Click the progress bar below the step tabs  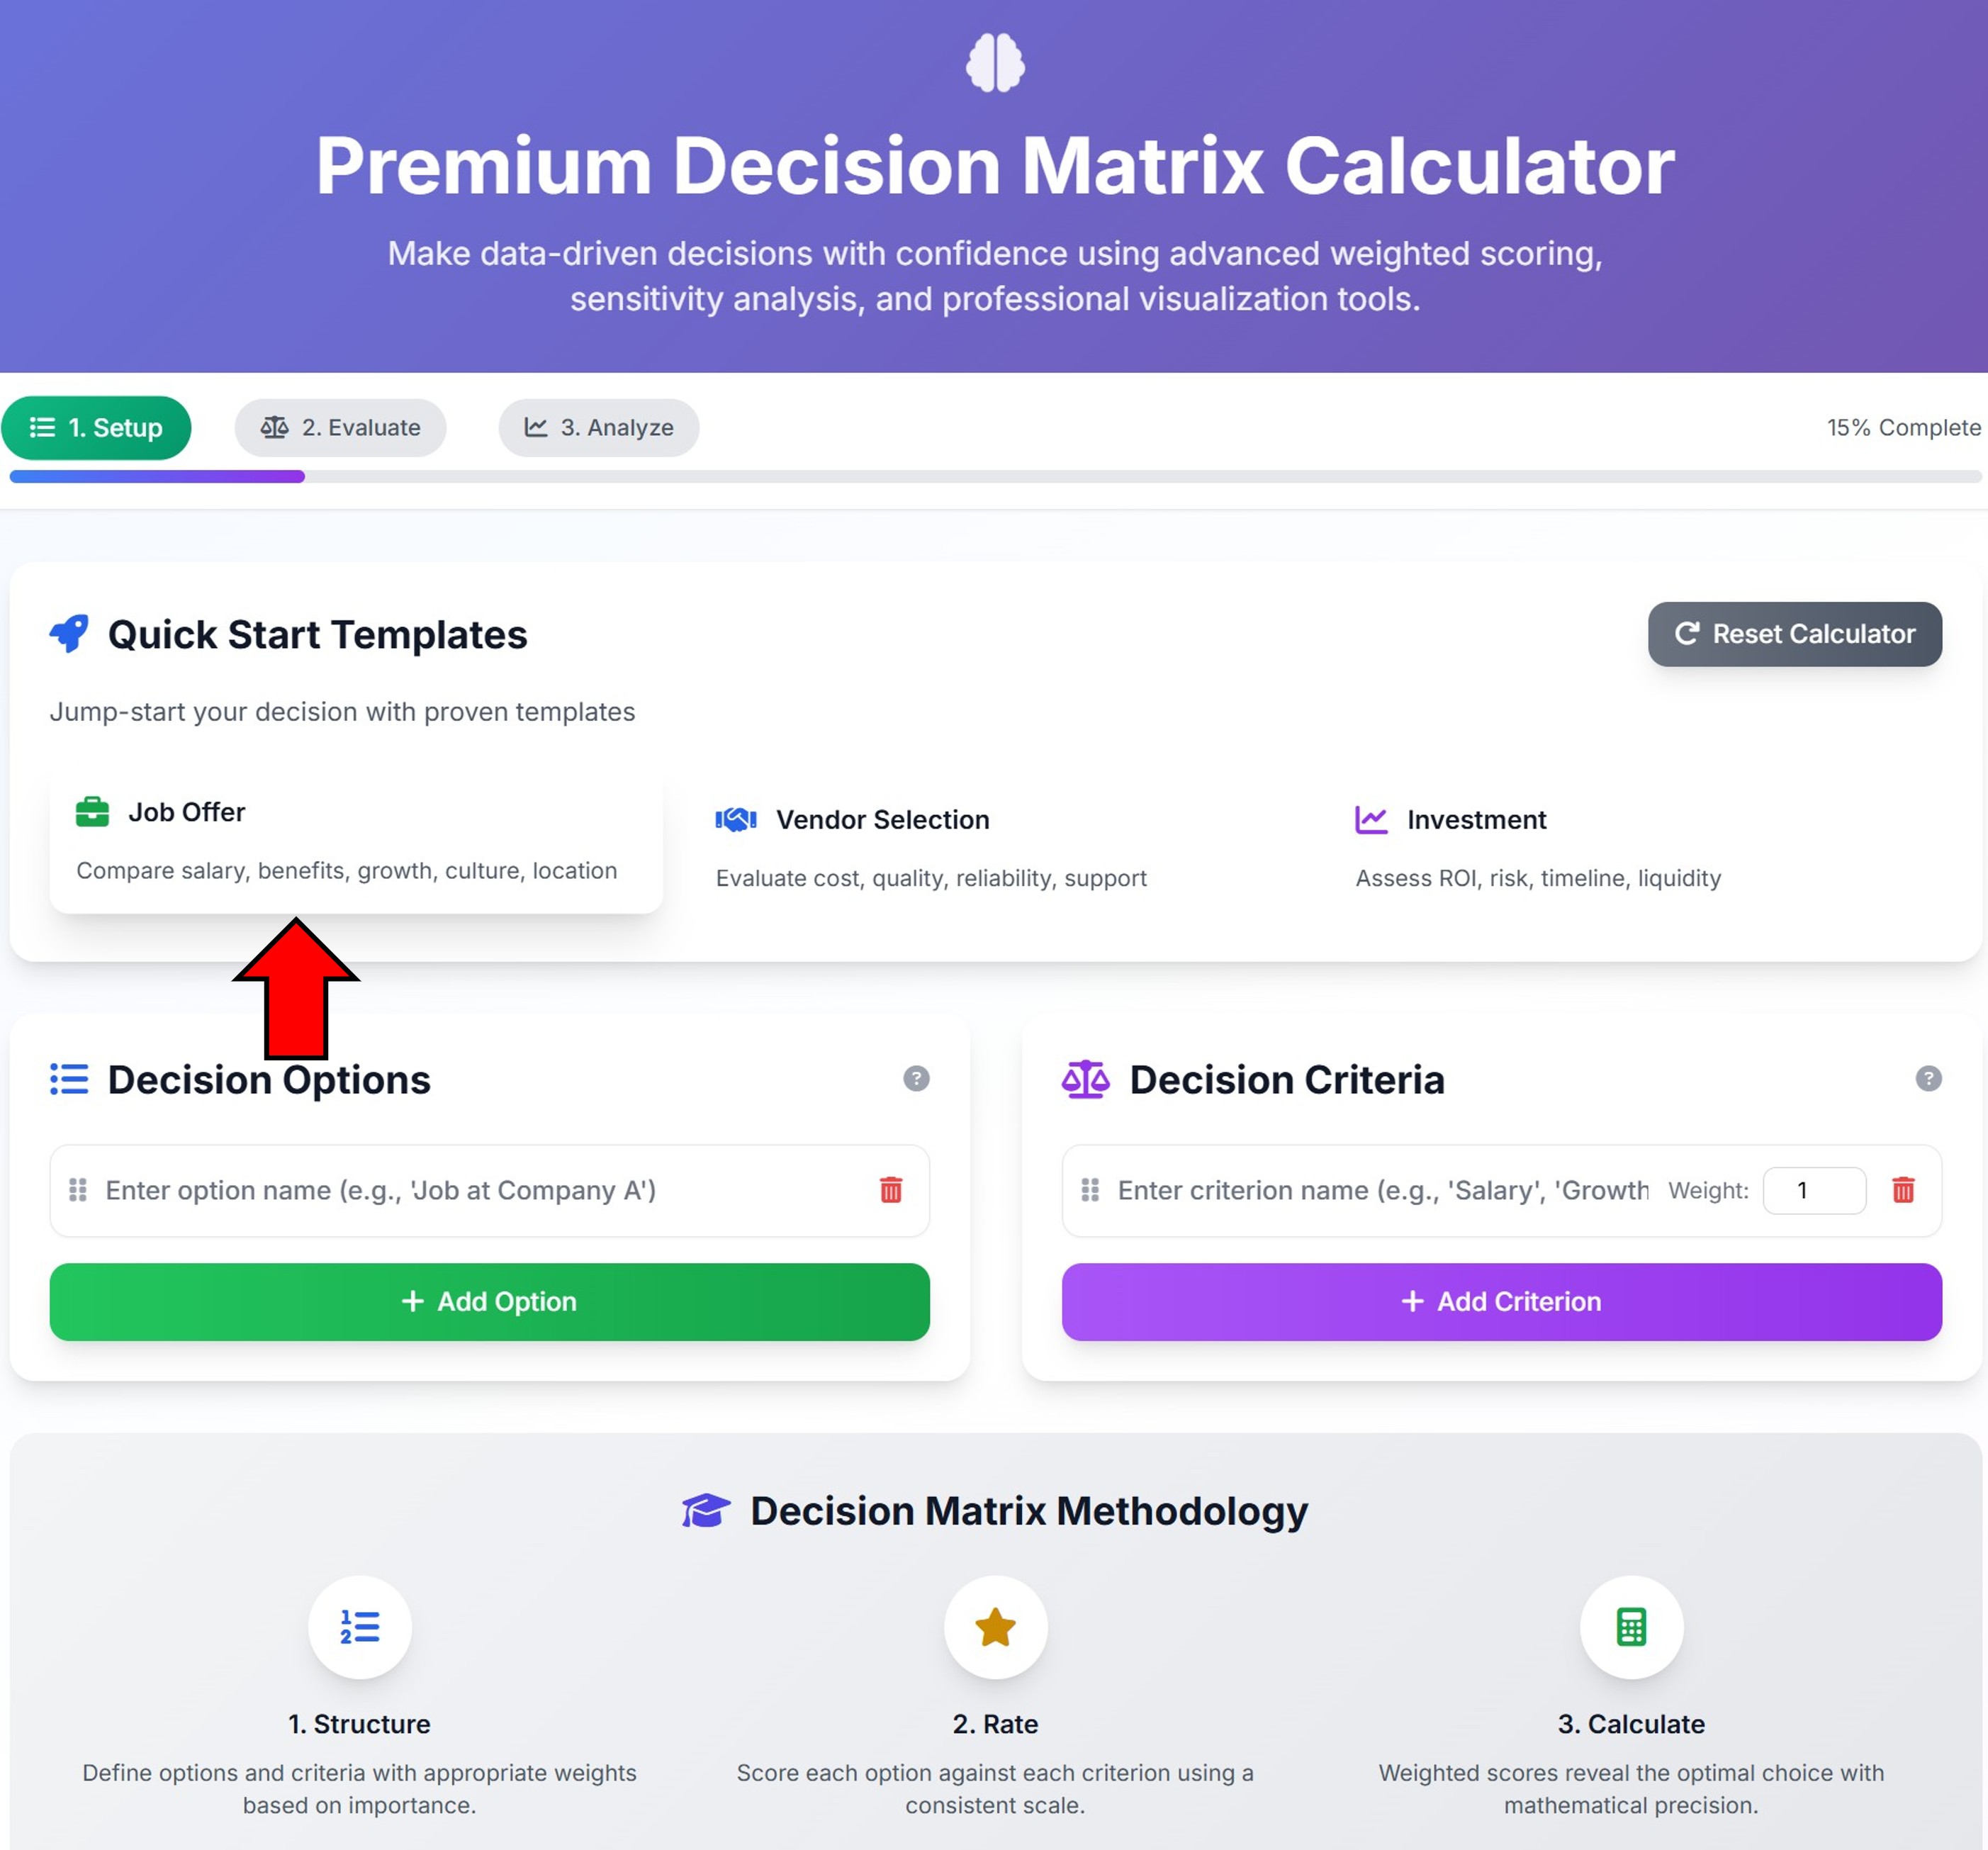coord(994,477)
